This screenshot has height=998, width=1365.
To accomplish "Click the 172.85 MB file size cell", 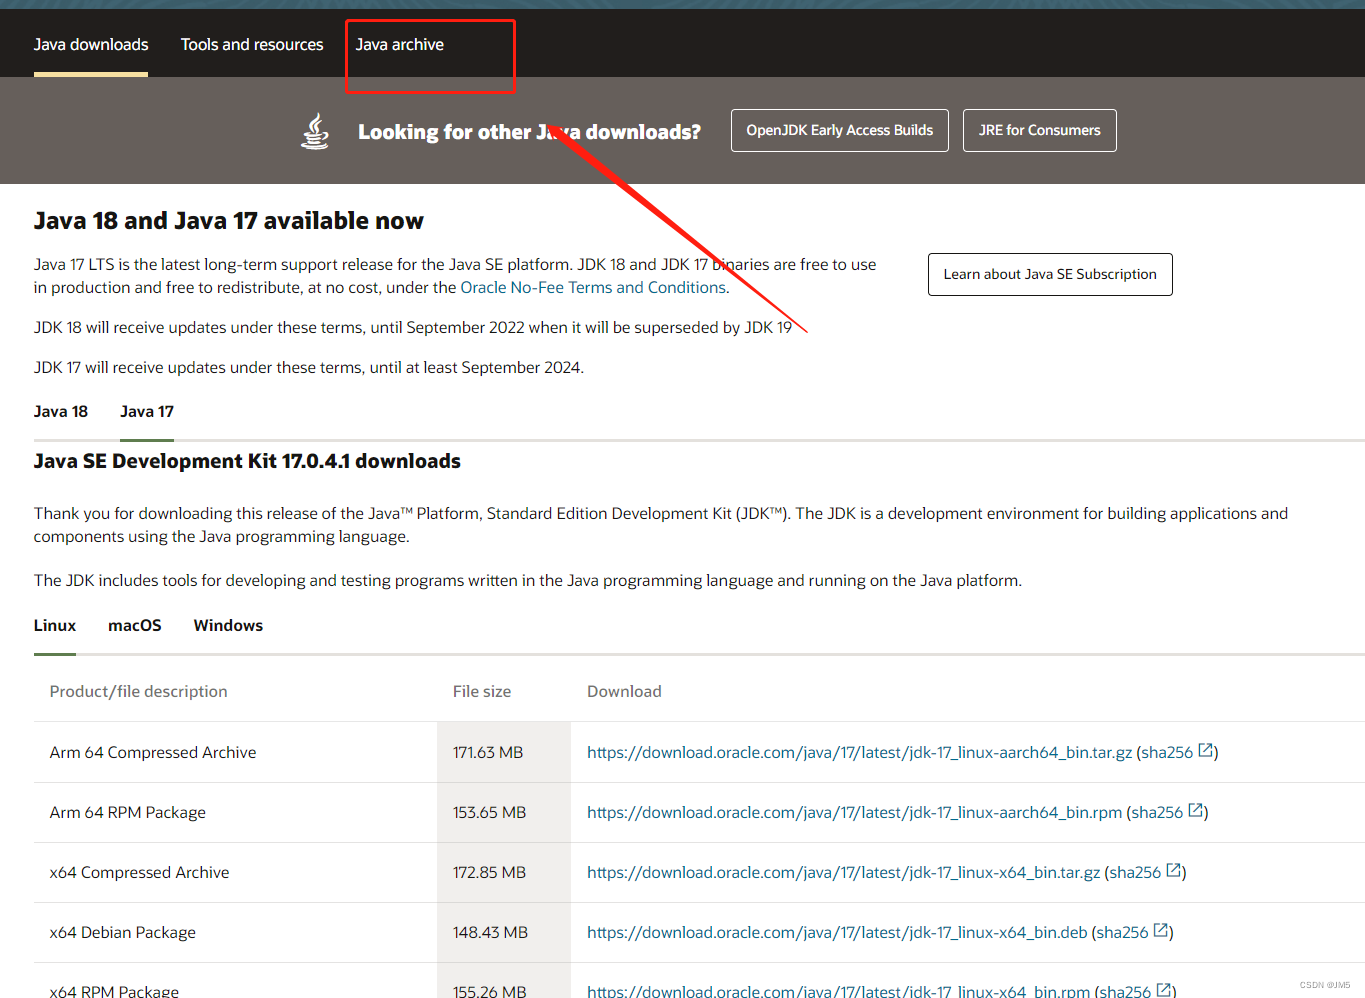I will click(x=504, y=873).
